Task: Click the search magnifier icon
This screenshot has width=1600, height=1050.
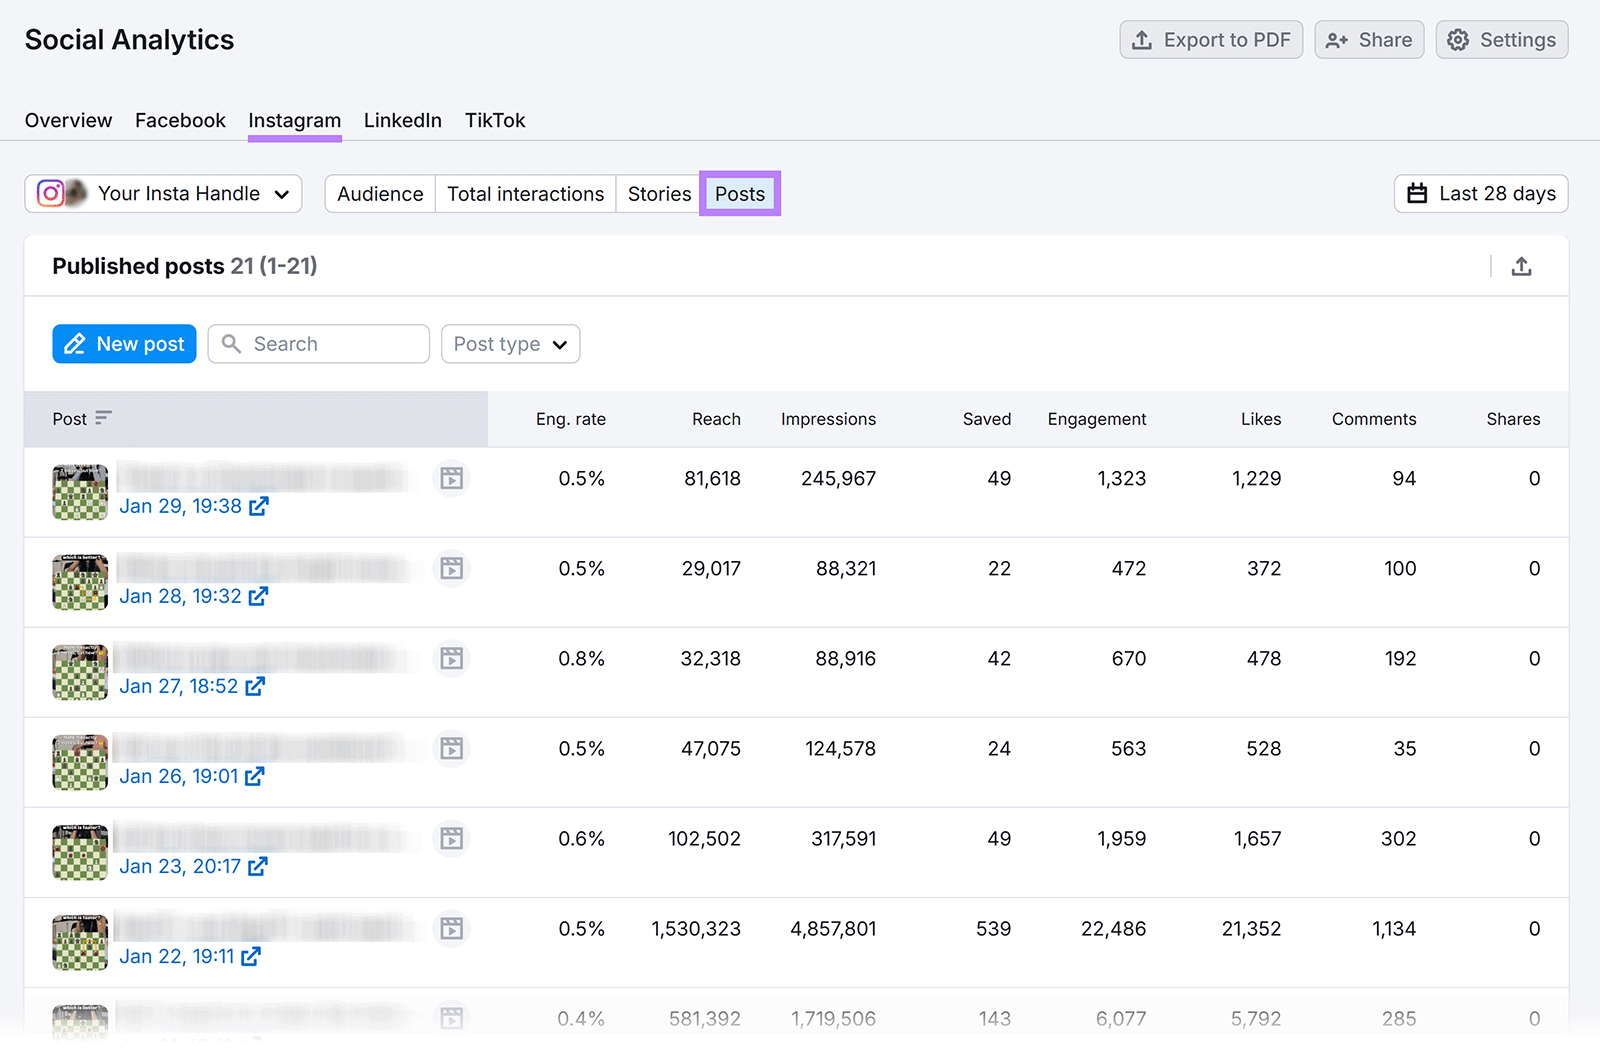Action: 231,343
